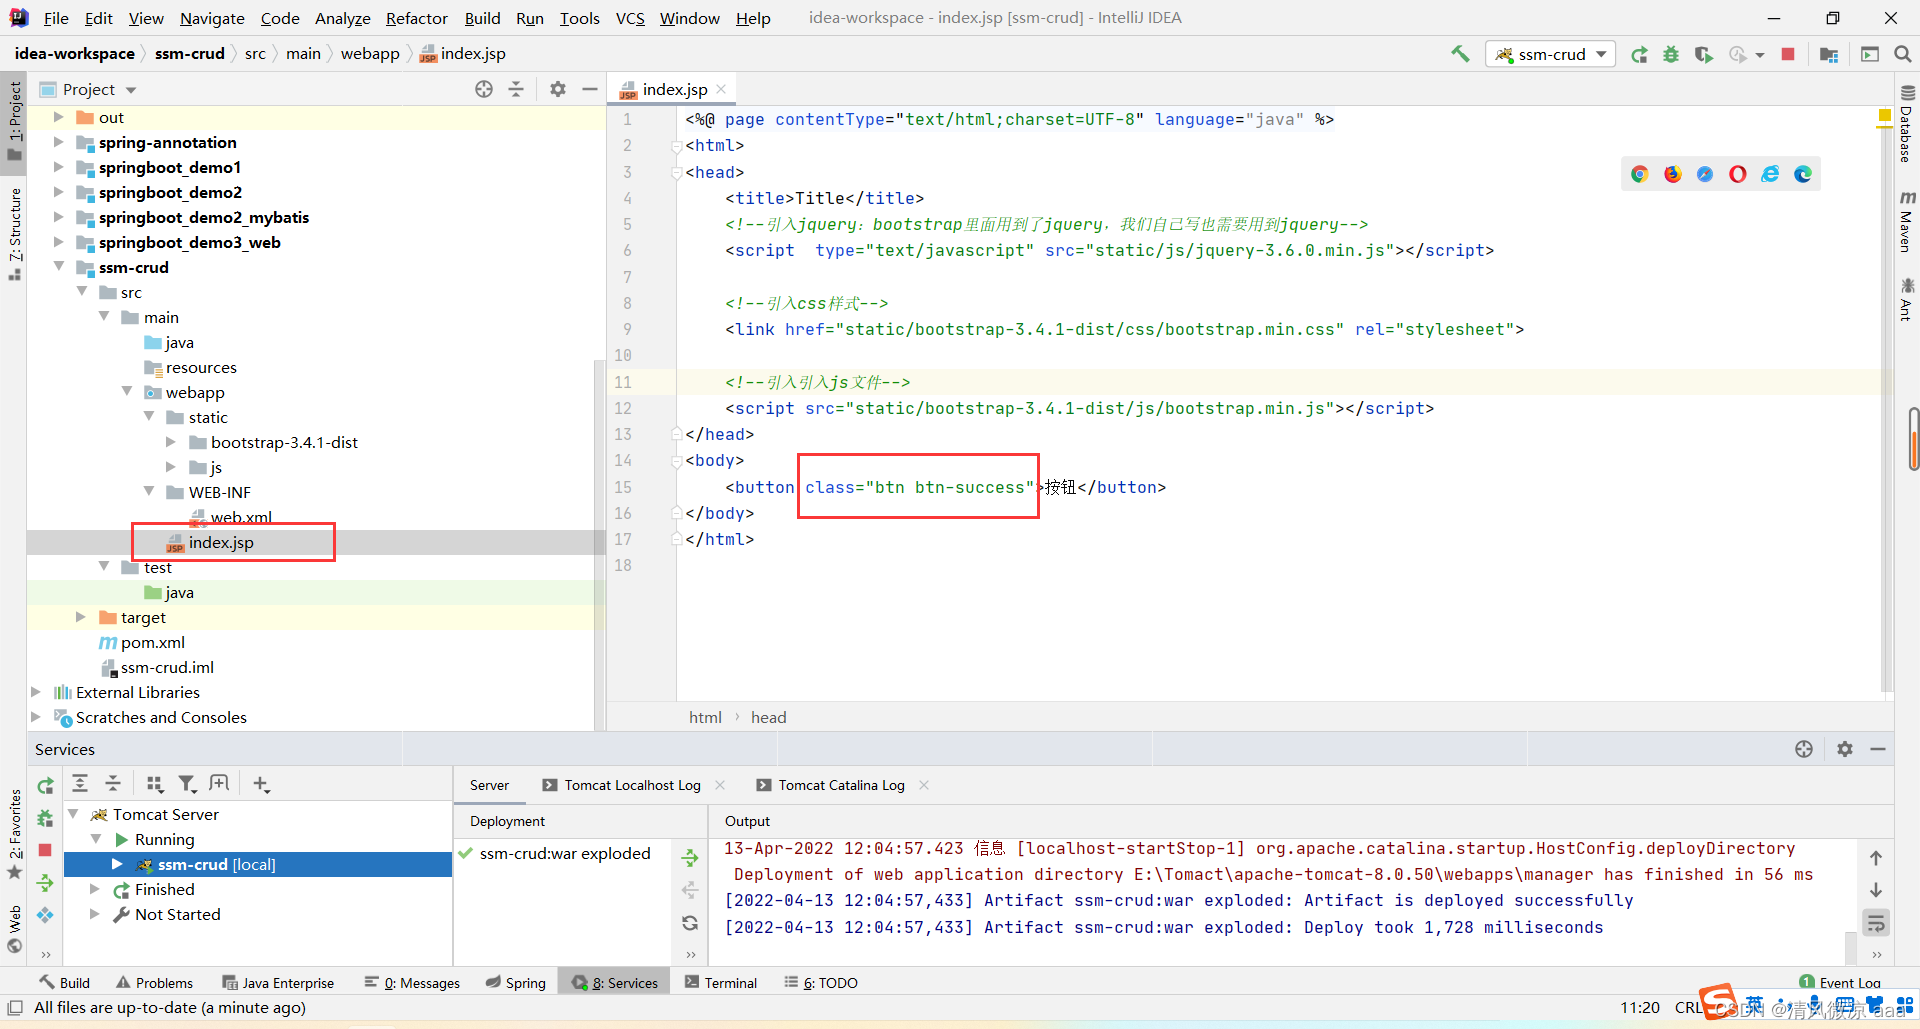This screenshot has width=1920, height=1029.
Task: Open the Navigate menu
Action: coord(212,18)
